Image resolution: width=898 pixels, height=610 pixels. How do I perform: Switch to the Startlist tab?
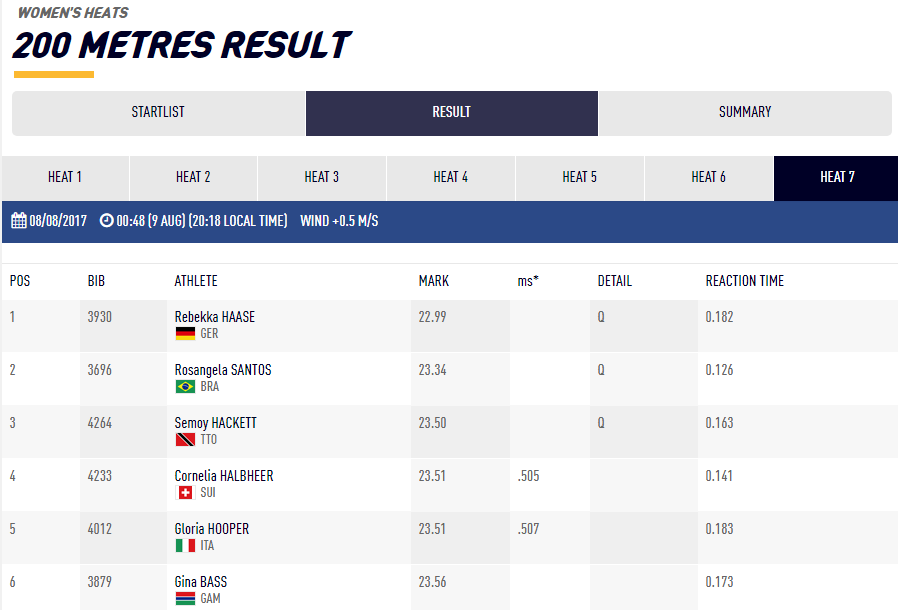158,113
